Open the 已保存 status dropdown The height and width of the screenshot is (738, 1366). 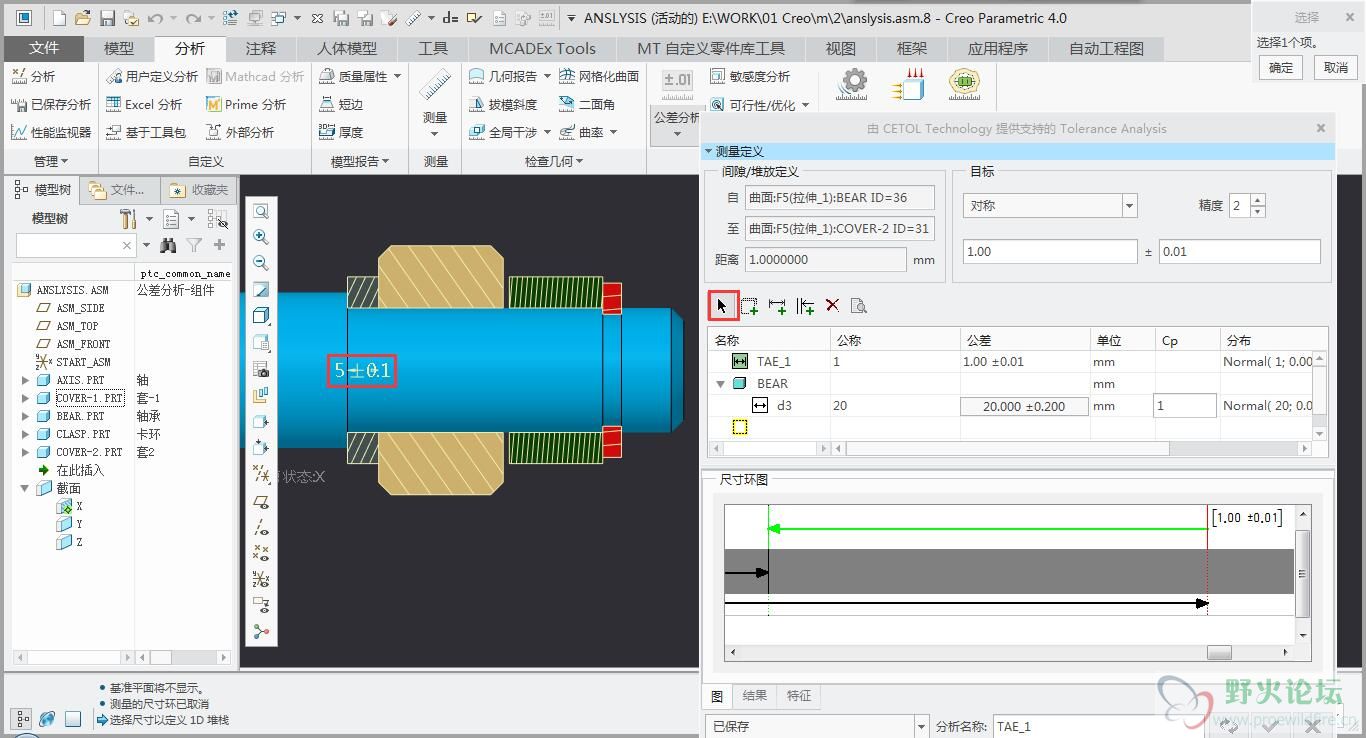tap(920, 726)
